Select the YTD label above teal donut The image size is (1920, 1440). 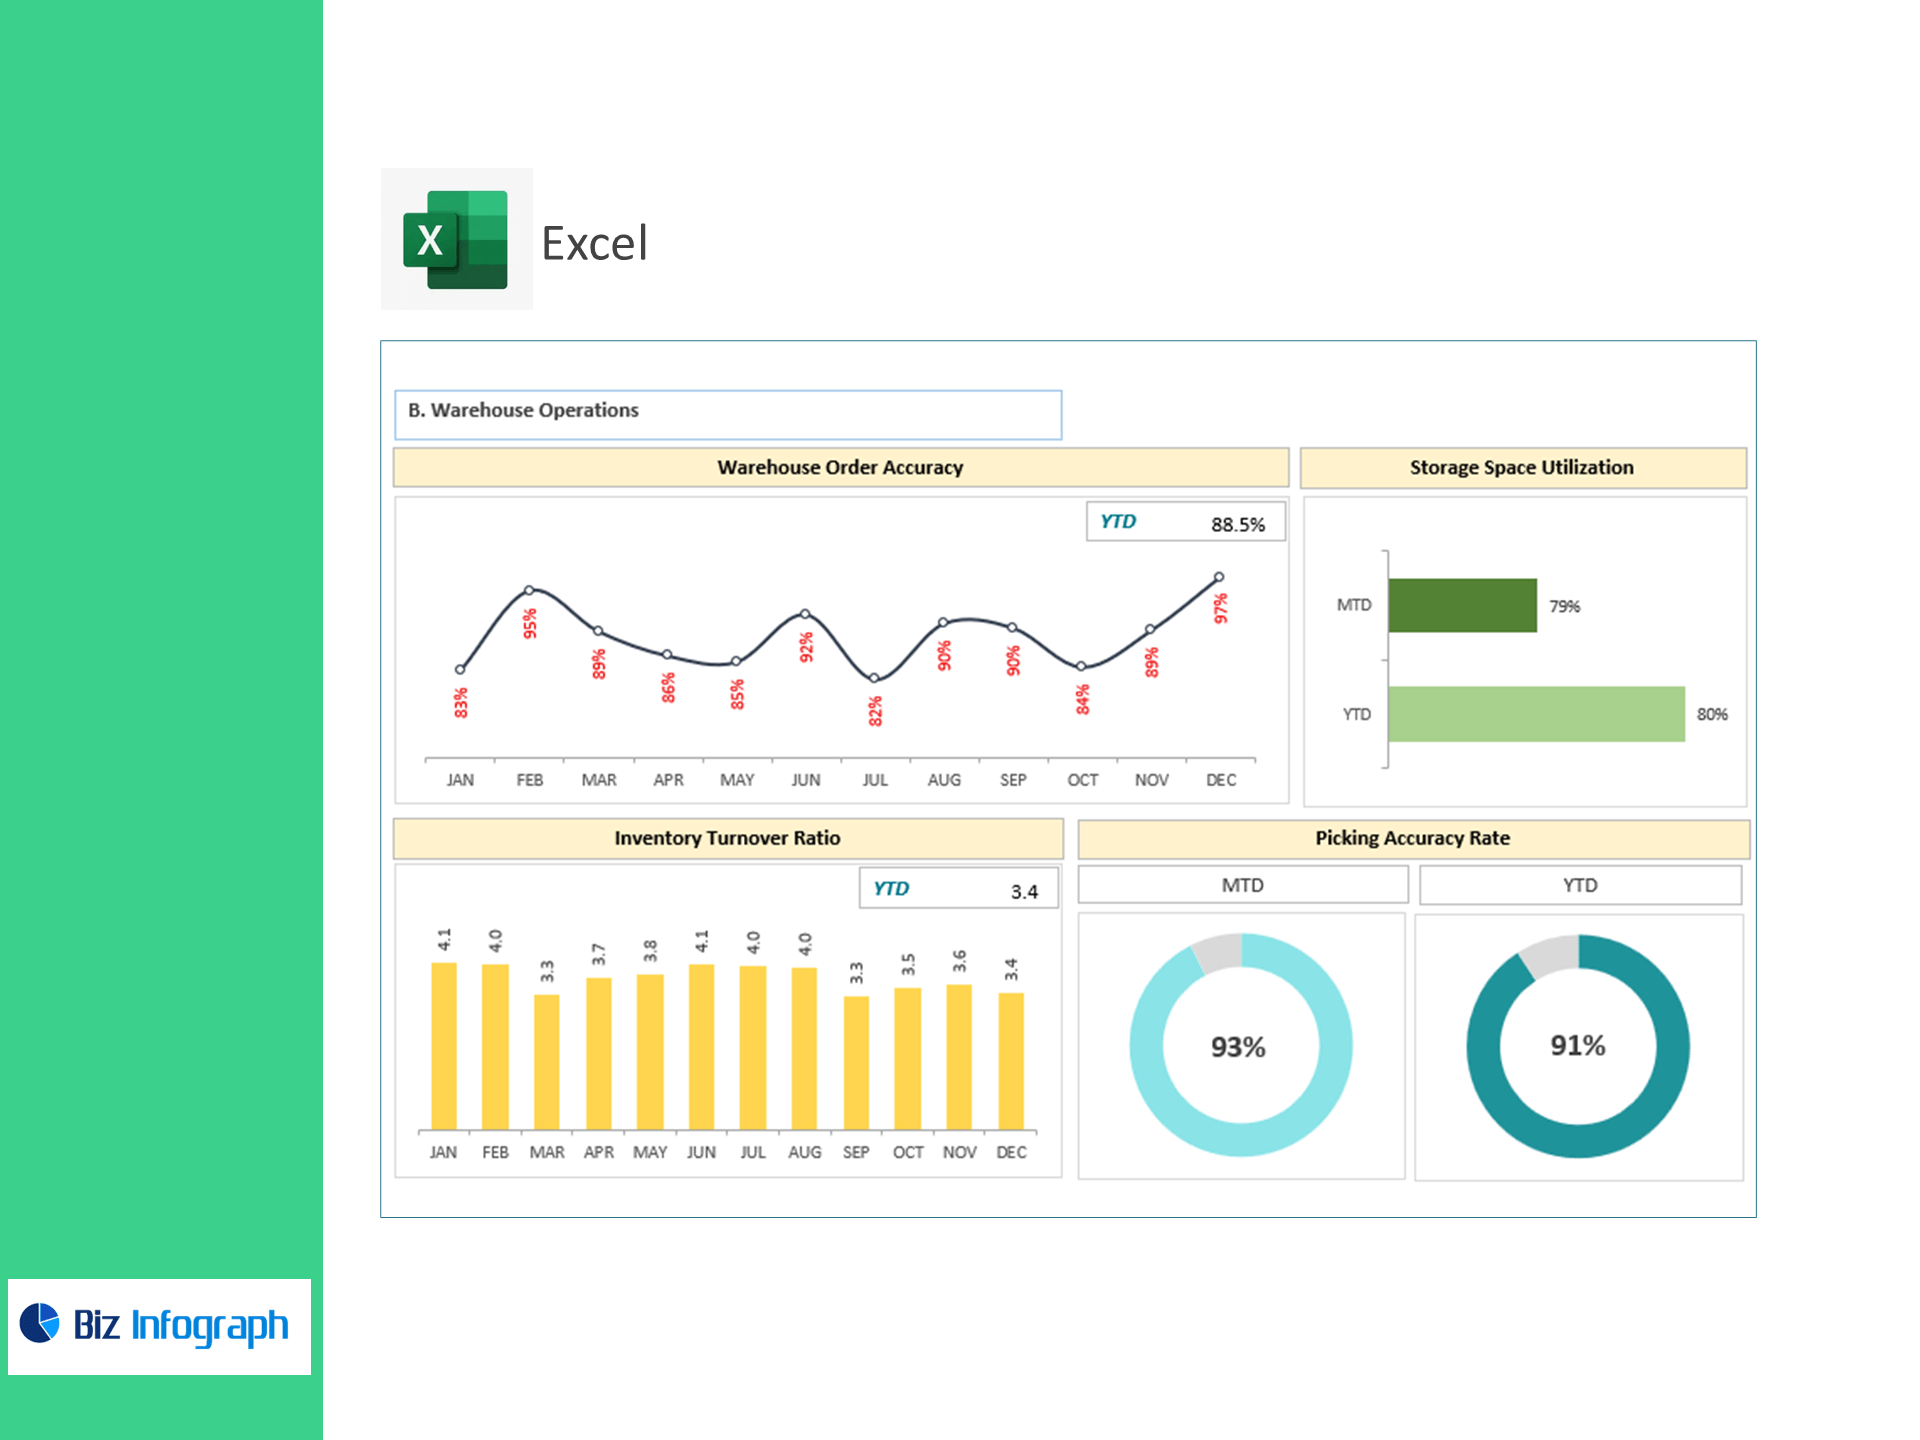tap(1579, 885)
